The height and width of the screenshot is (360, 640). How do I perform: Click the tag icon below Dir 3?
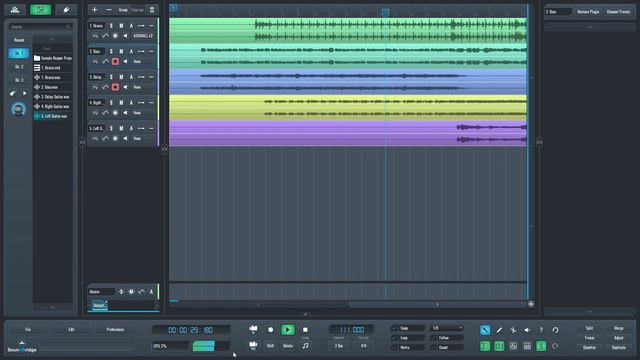[x=13, y=93]
